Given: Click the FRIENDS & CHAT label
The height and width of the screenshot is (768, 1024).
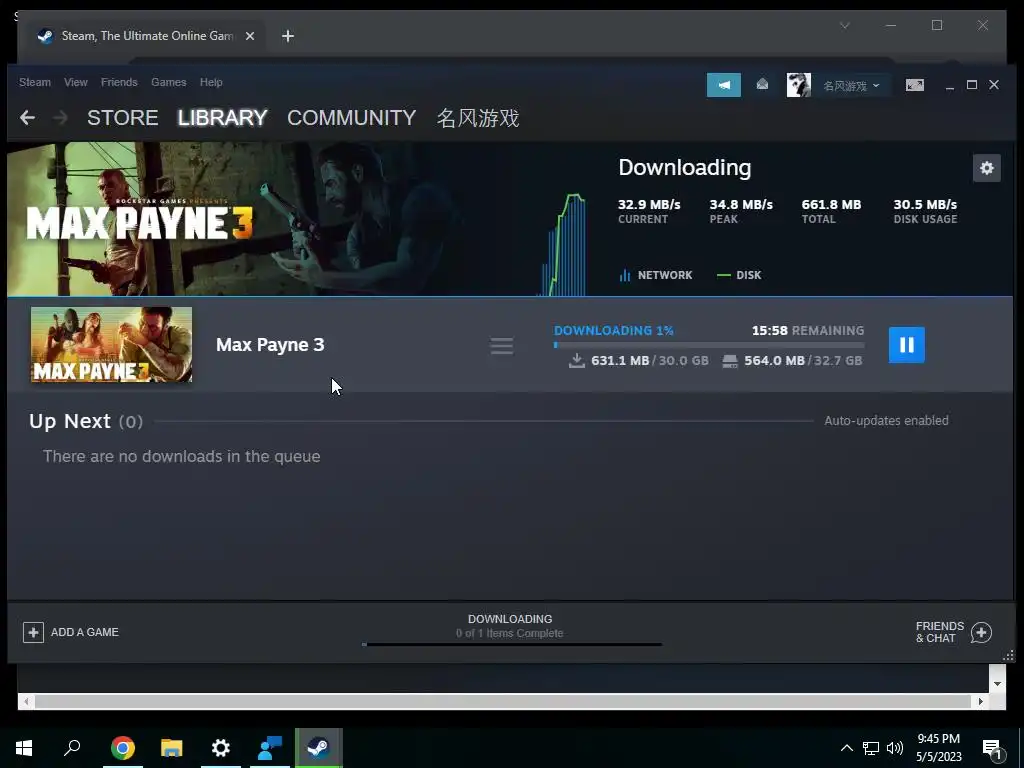Looking at the screenshot, I should point(940,632).
